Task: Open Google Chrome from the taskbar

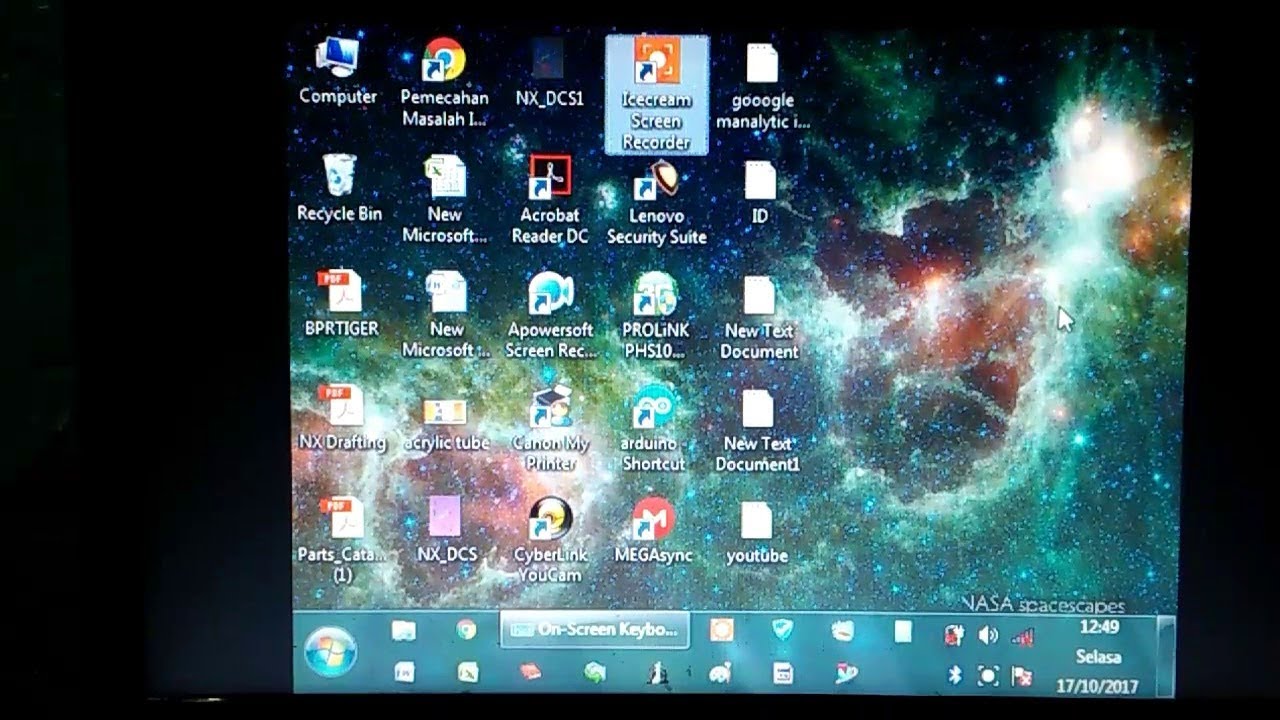Action: (x=466, y=630)
